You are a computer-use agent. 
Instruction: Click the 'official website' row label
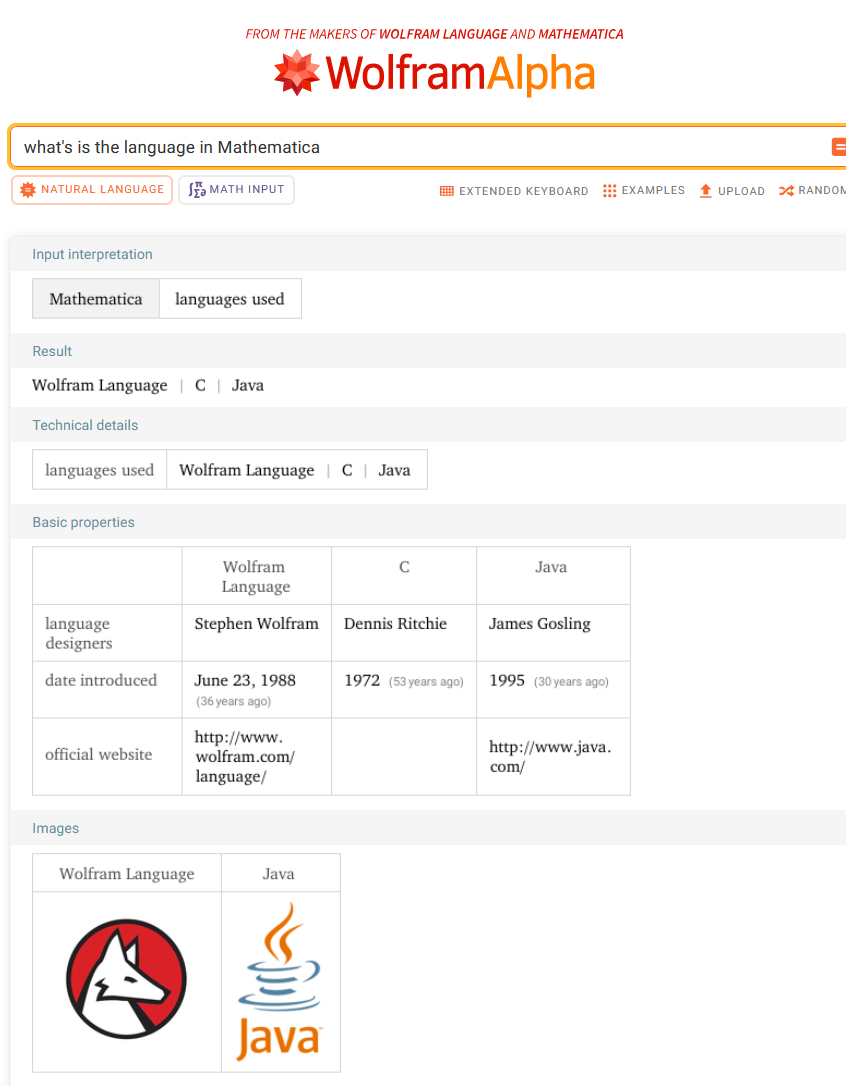coord(98,754)
